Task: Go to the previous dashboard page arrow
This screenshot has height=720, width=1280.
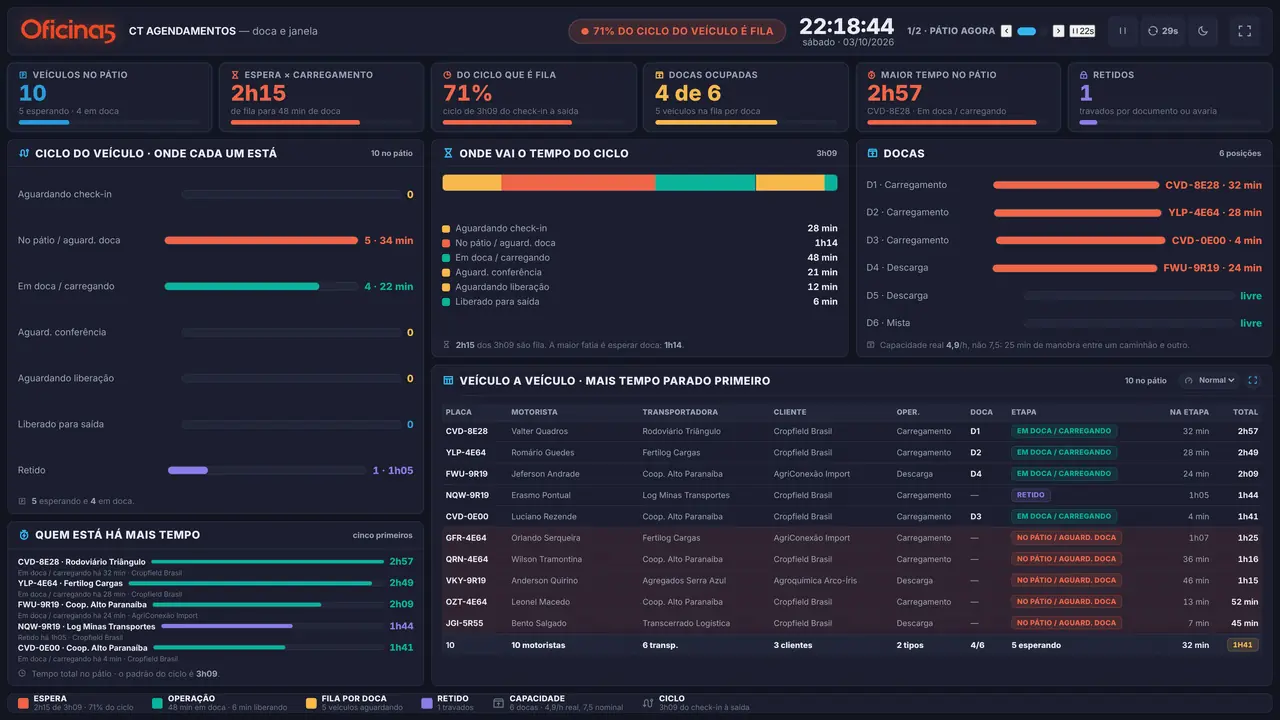Action: tap(1006, 31)
